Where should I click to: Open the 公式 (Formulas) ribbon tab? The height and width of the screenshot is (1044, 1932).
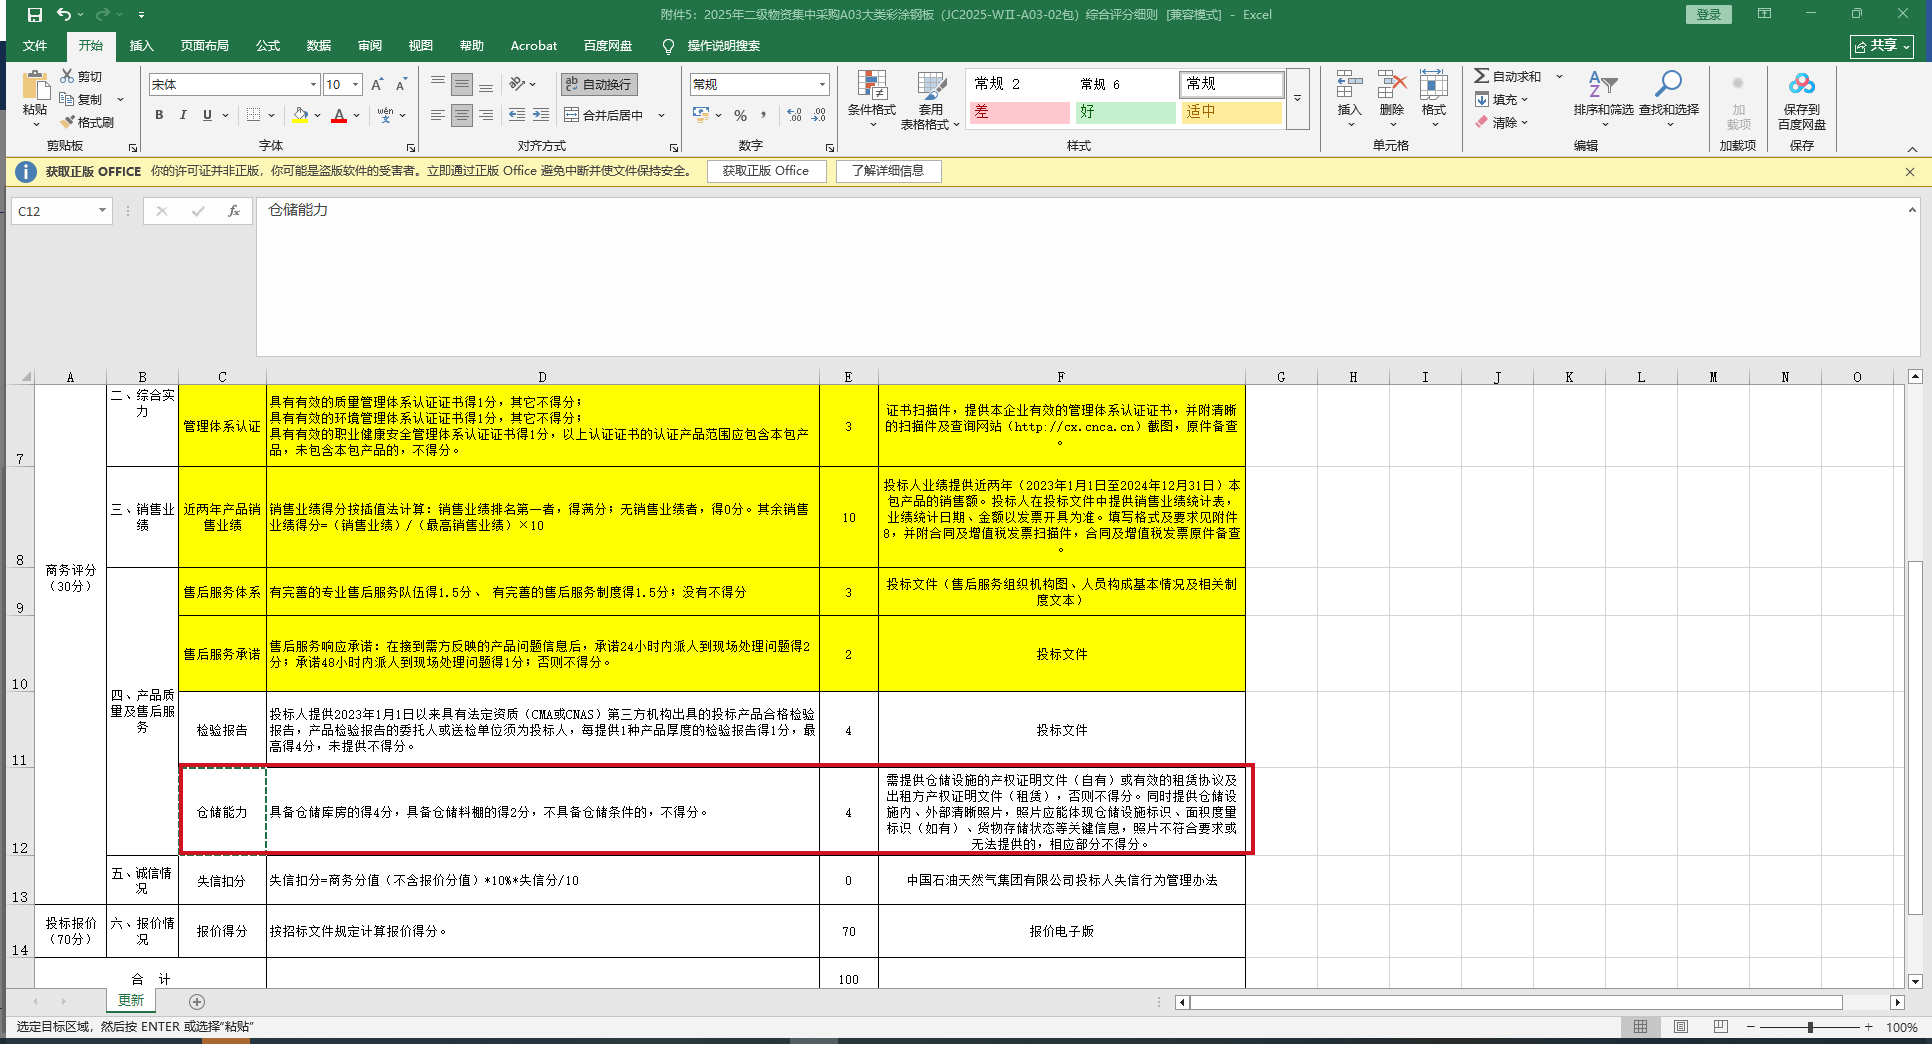click(267, 46)
